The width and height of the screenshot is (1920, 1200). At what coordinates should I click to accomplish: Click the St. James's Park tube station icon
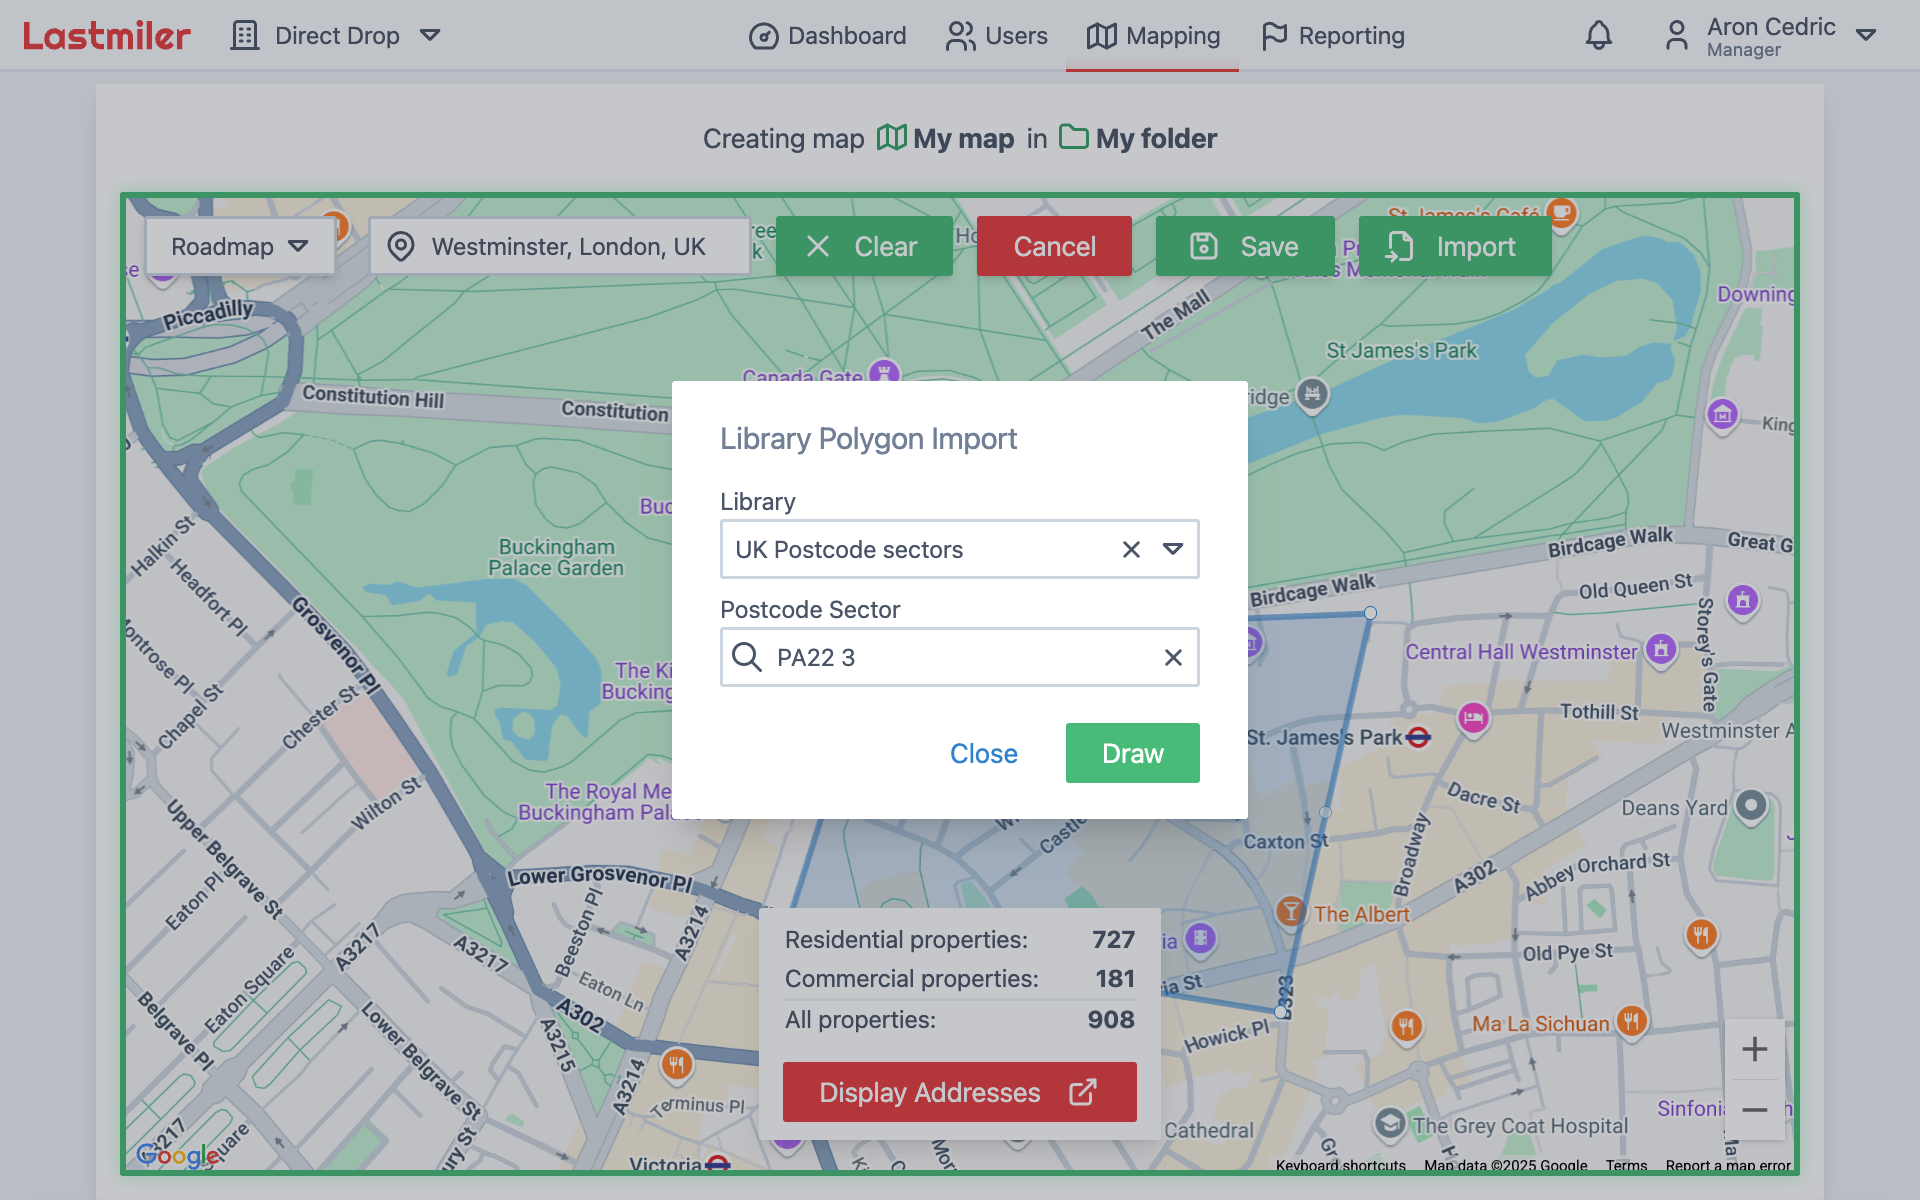(1418, 738)
